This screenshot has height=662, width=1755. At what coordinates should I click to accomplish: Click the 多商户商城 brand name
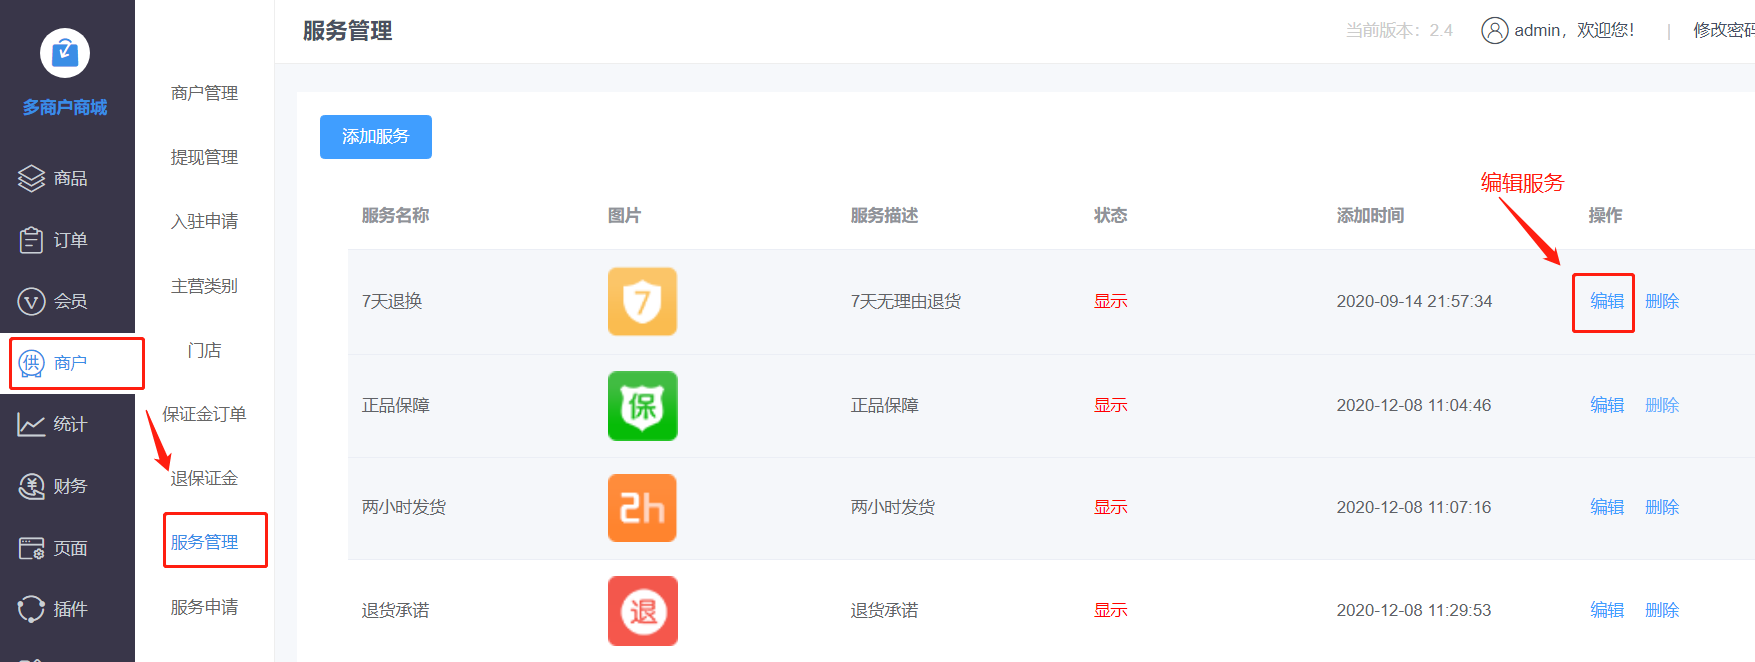click(x=65, y=107)
